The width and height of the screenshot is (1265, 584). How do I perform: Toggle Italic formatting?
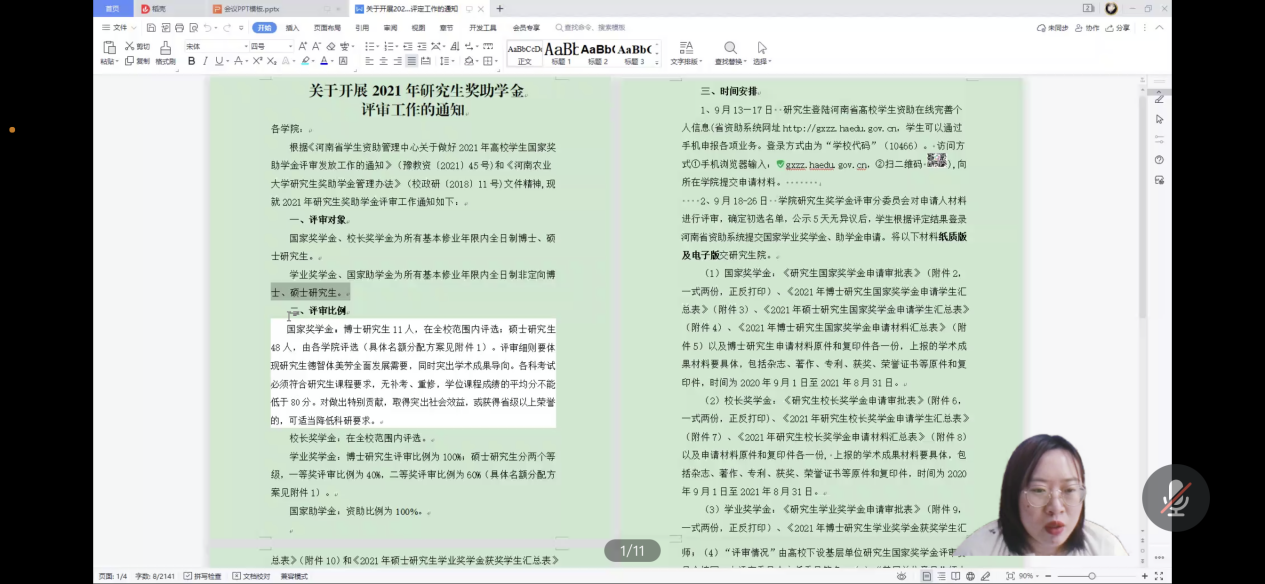(x=205, y=62)
